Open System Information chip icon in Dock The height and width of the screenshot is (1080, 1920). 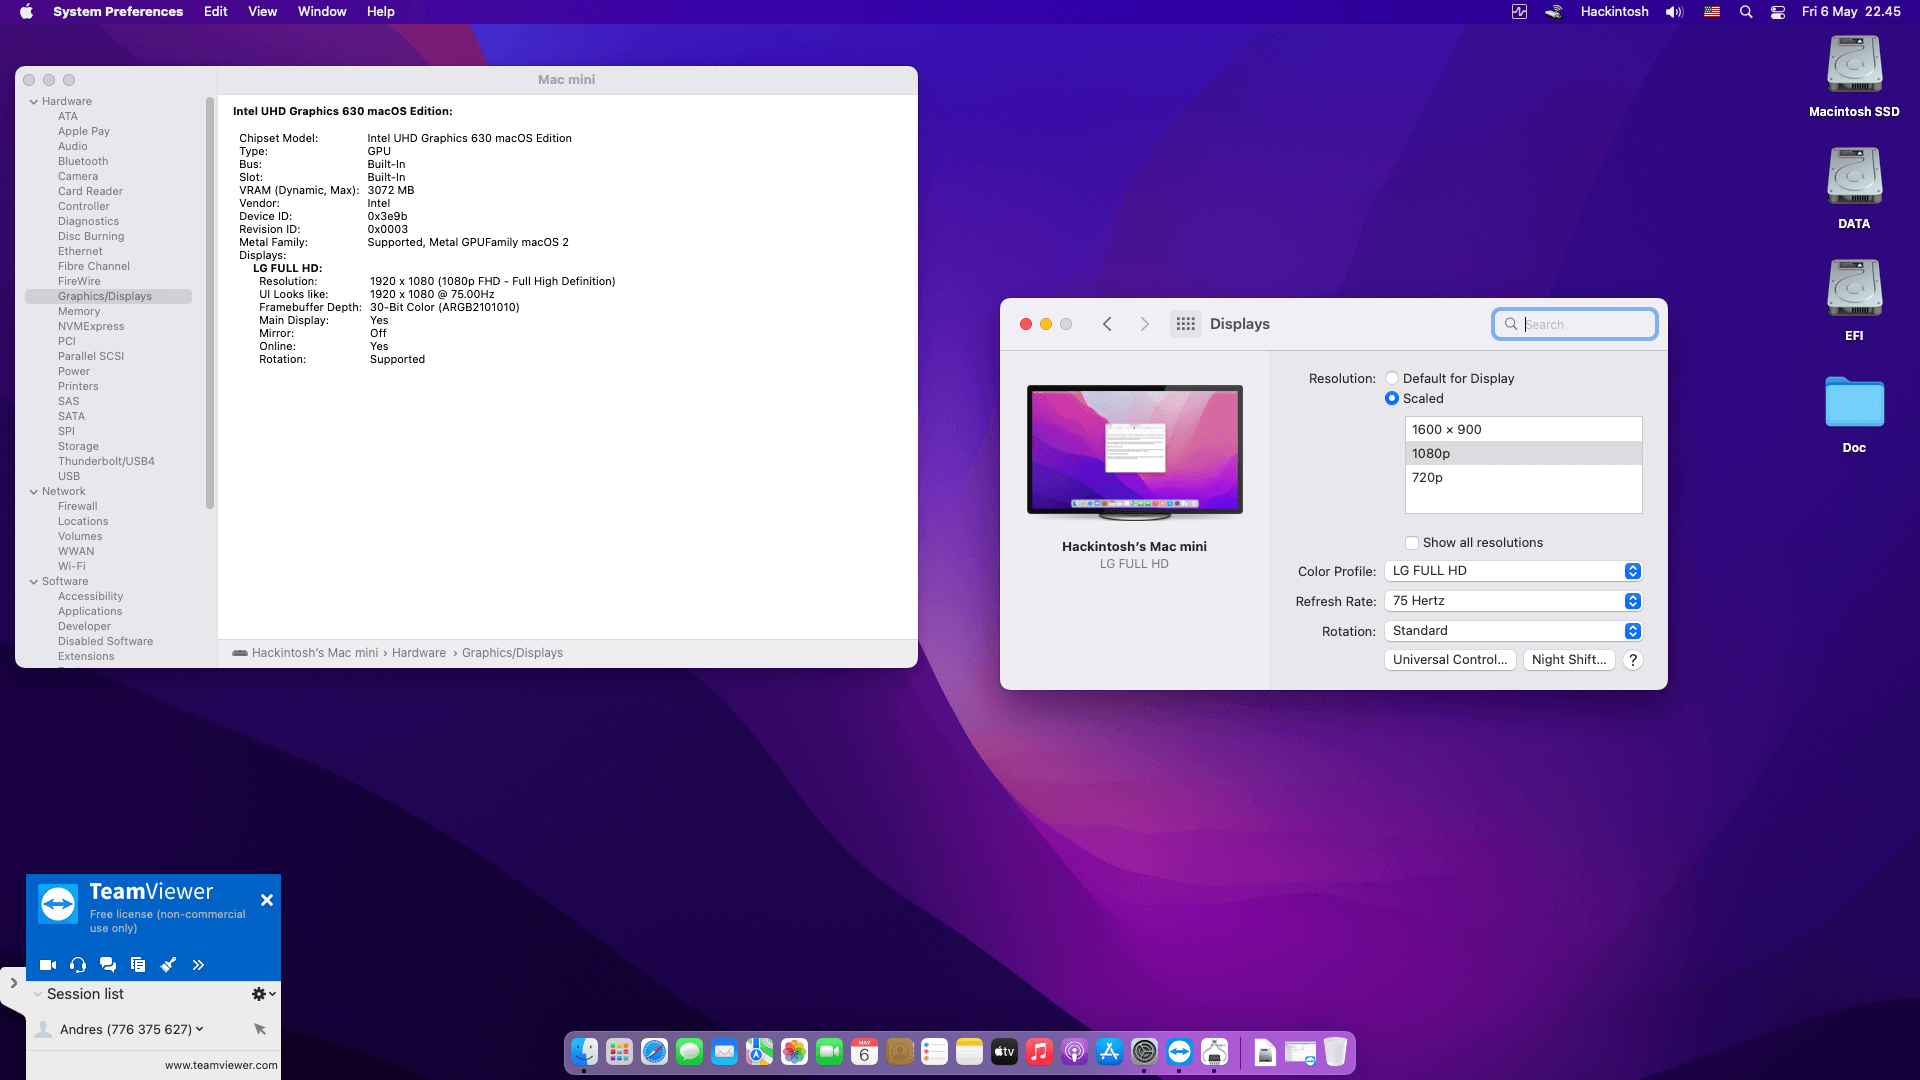(1214, 1052)
